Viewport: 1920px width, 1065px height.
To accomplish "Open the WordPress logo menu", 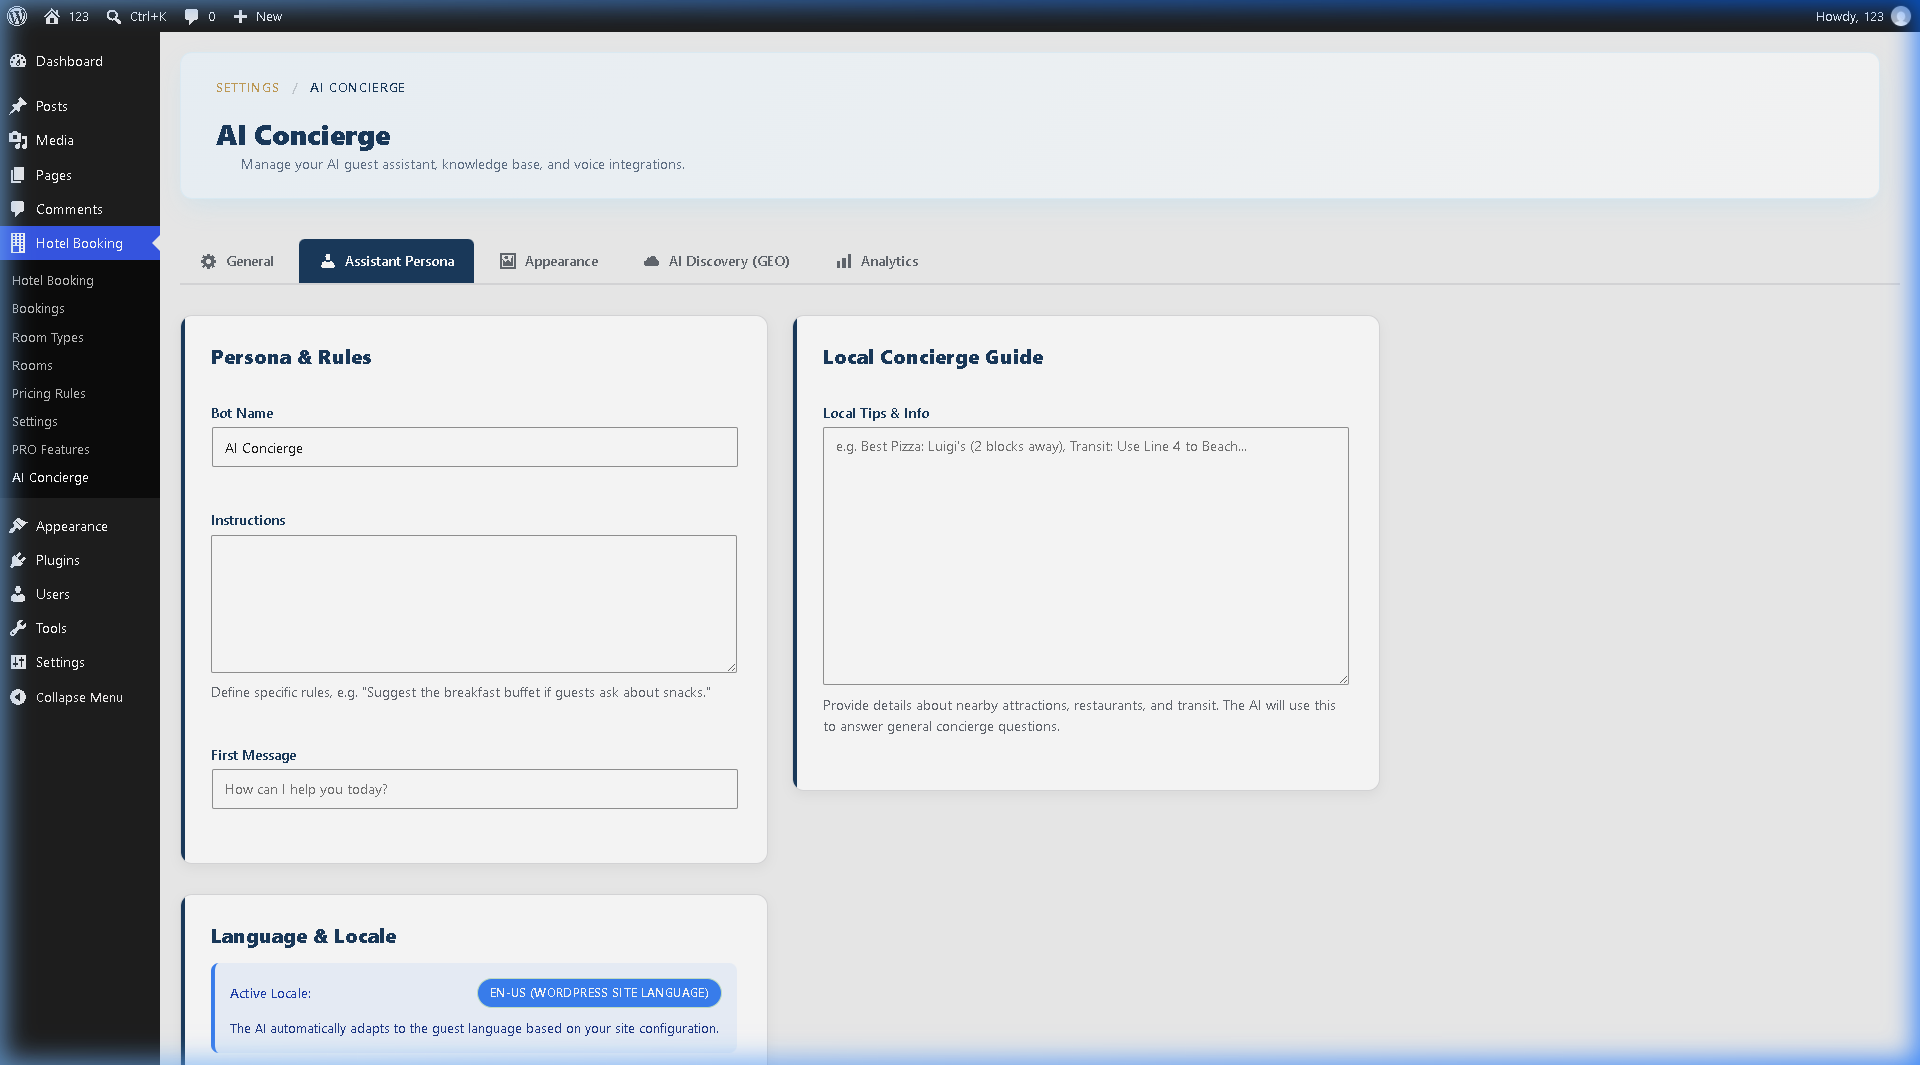I will tap(17, 16).
